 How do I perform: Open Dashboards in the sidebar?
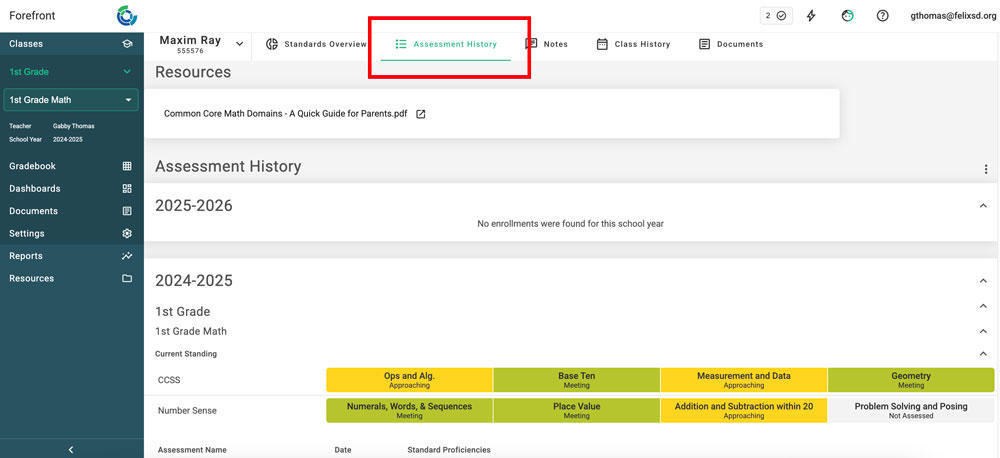35,189
